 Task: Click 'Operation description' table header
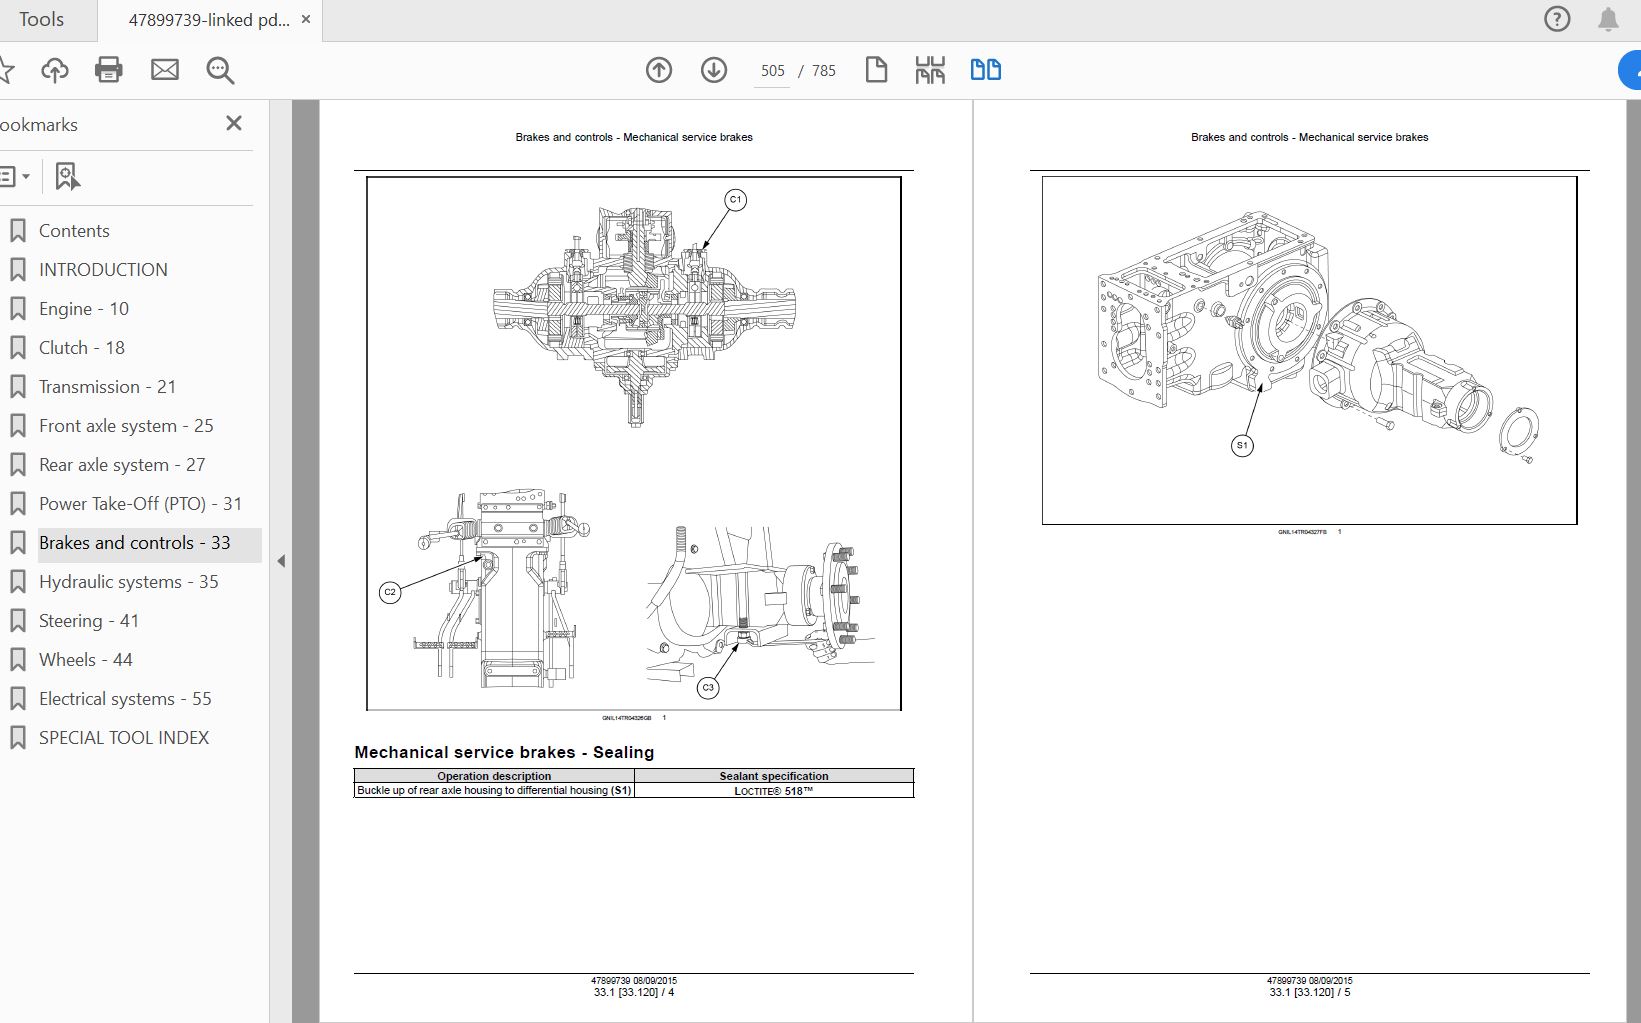(x=494, y=776)
